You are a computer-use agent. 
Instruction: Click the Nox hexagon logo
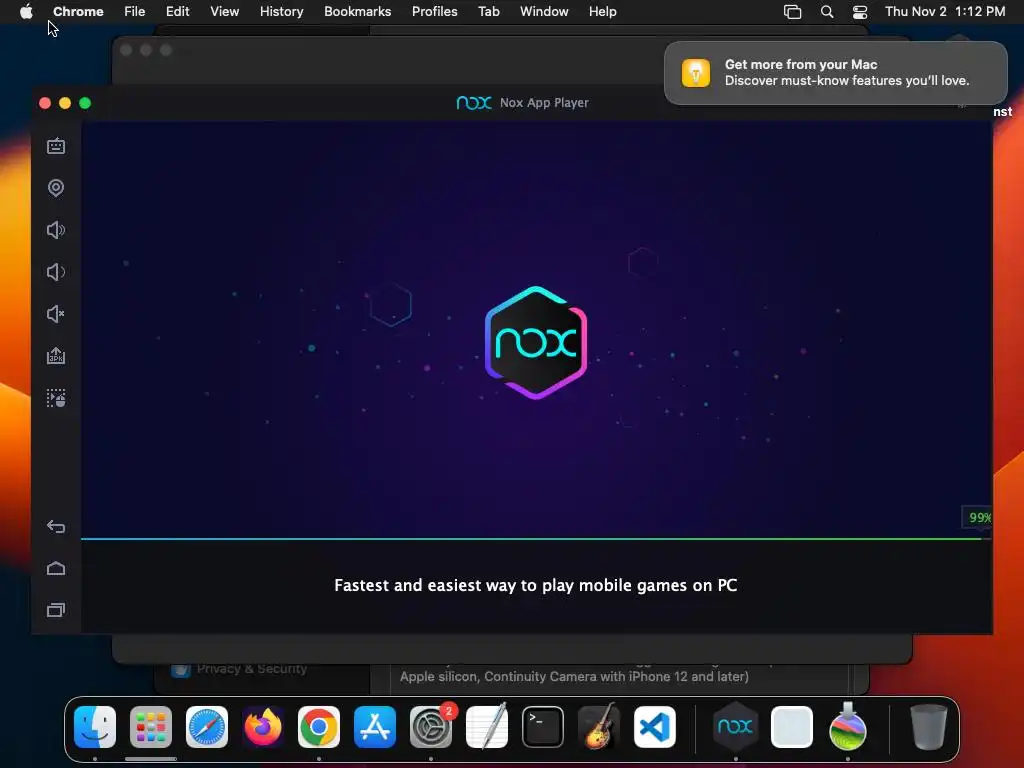coord(536,342)
